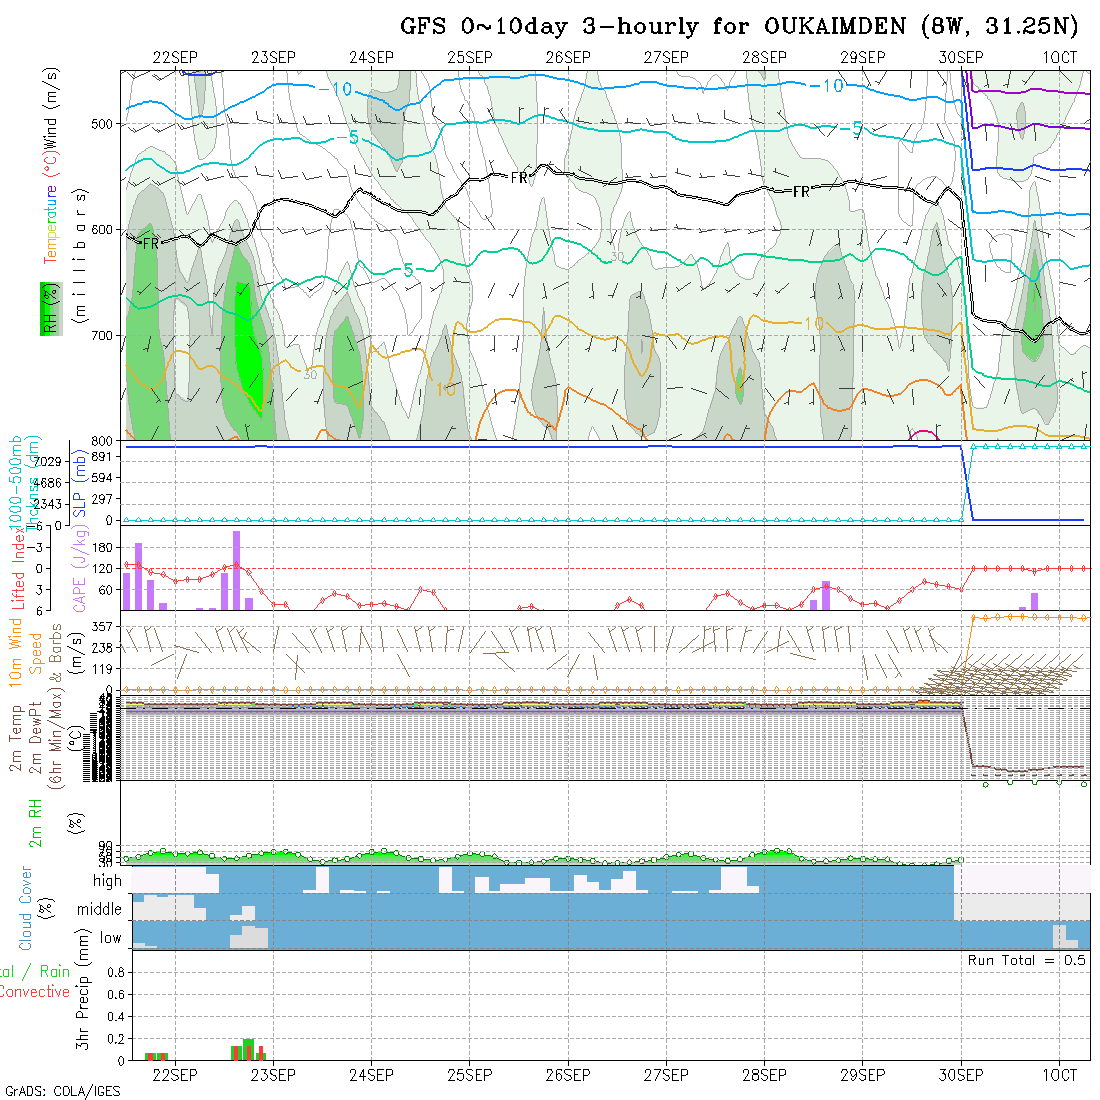This screenshot has width=1100, height=1100.
Task: Click the green RH (%) legend swatch
Action: pyautogui.click(x=47, y=306)
